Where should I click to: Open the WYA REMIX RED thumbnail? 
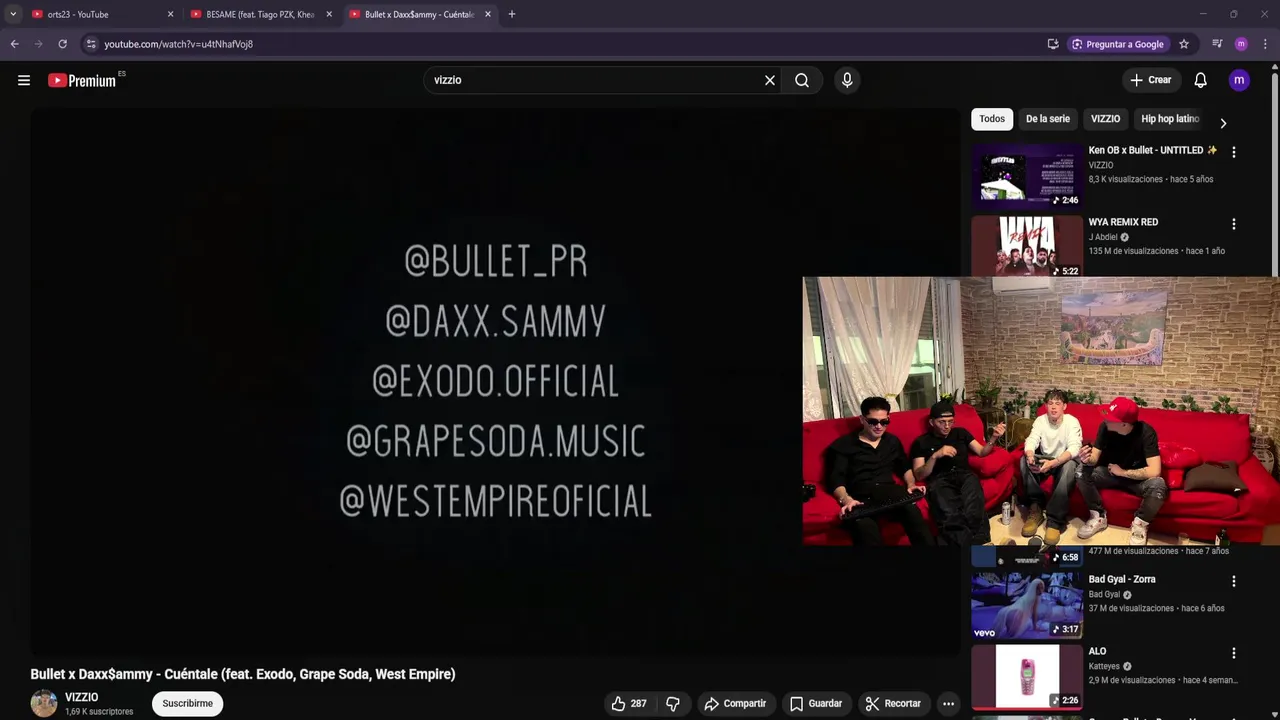pos(1027,246)
